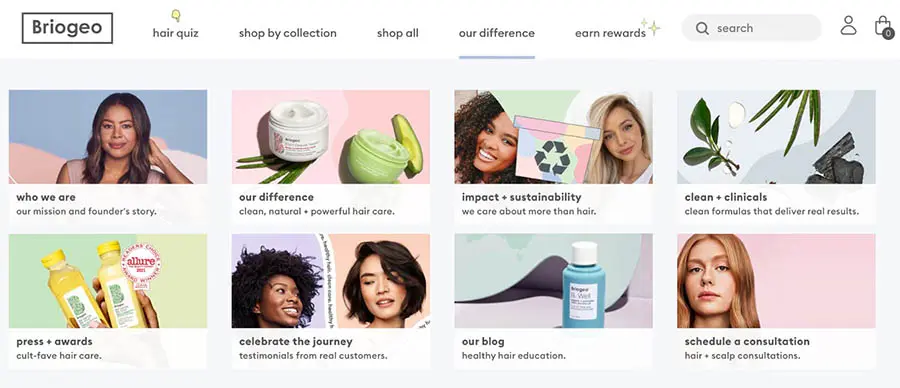Viewport: 900px width, 388px height.
Task: Open the earn rewards menu item
Action: click(610, 33)
